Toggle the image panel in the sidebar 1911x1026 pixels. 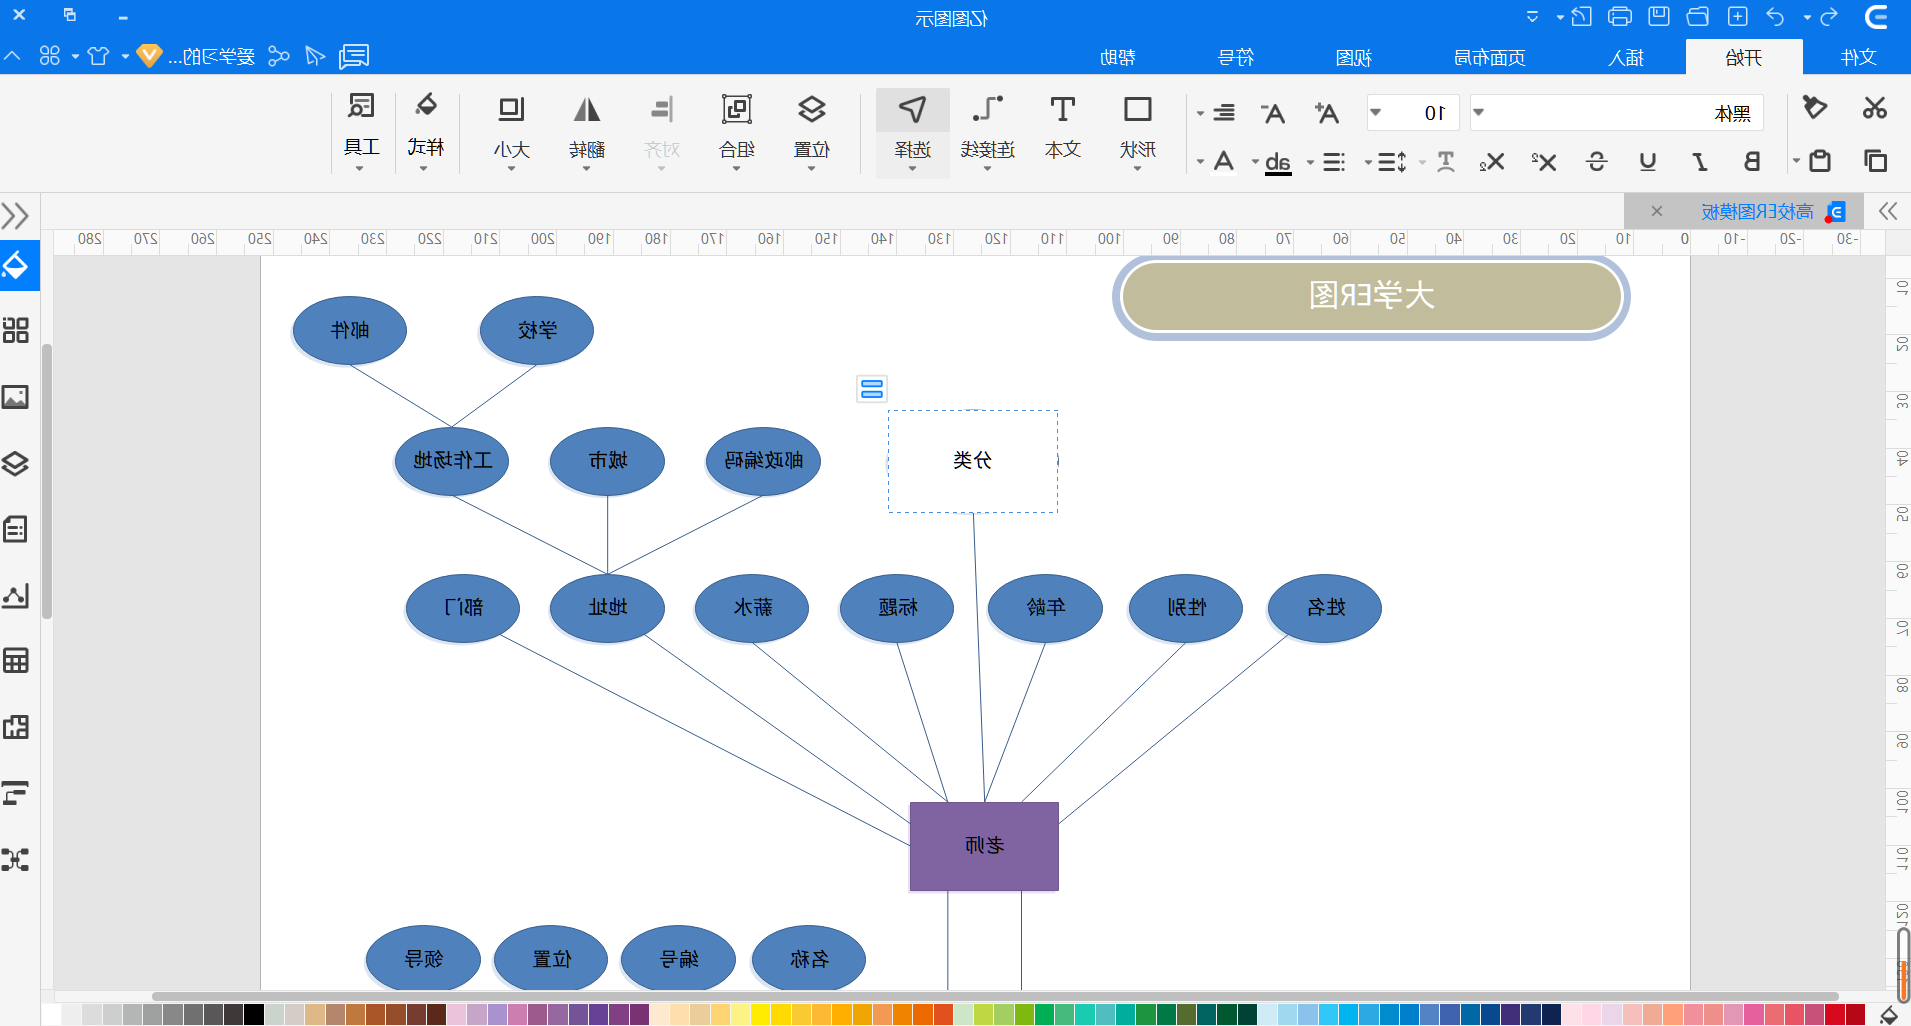(x=16, y=397)
